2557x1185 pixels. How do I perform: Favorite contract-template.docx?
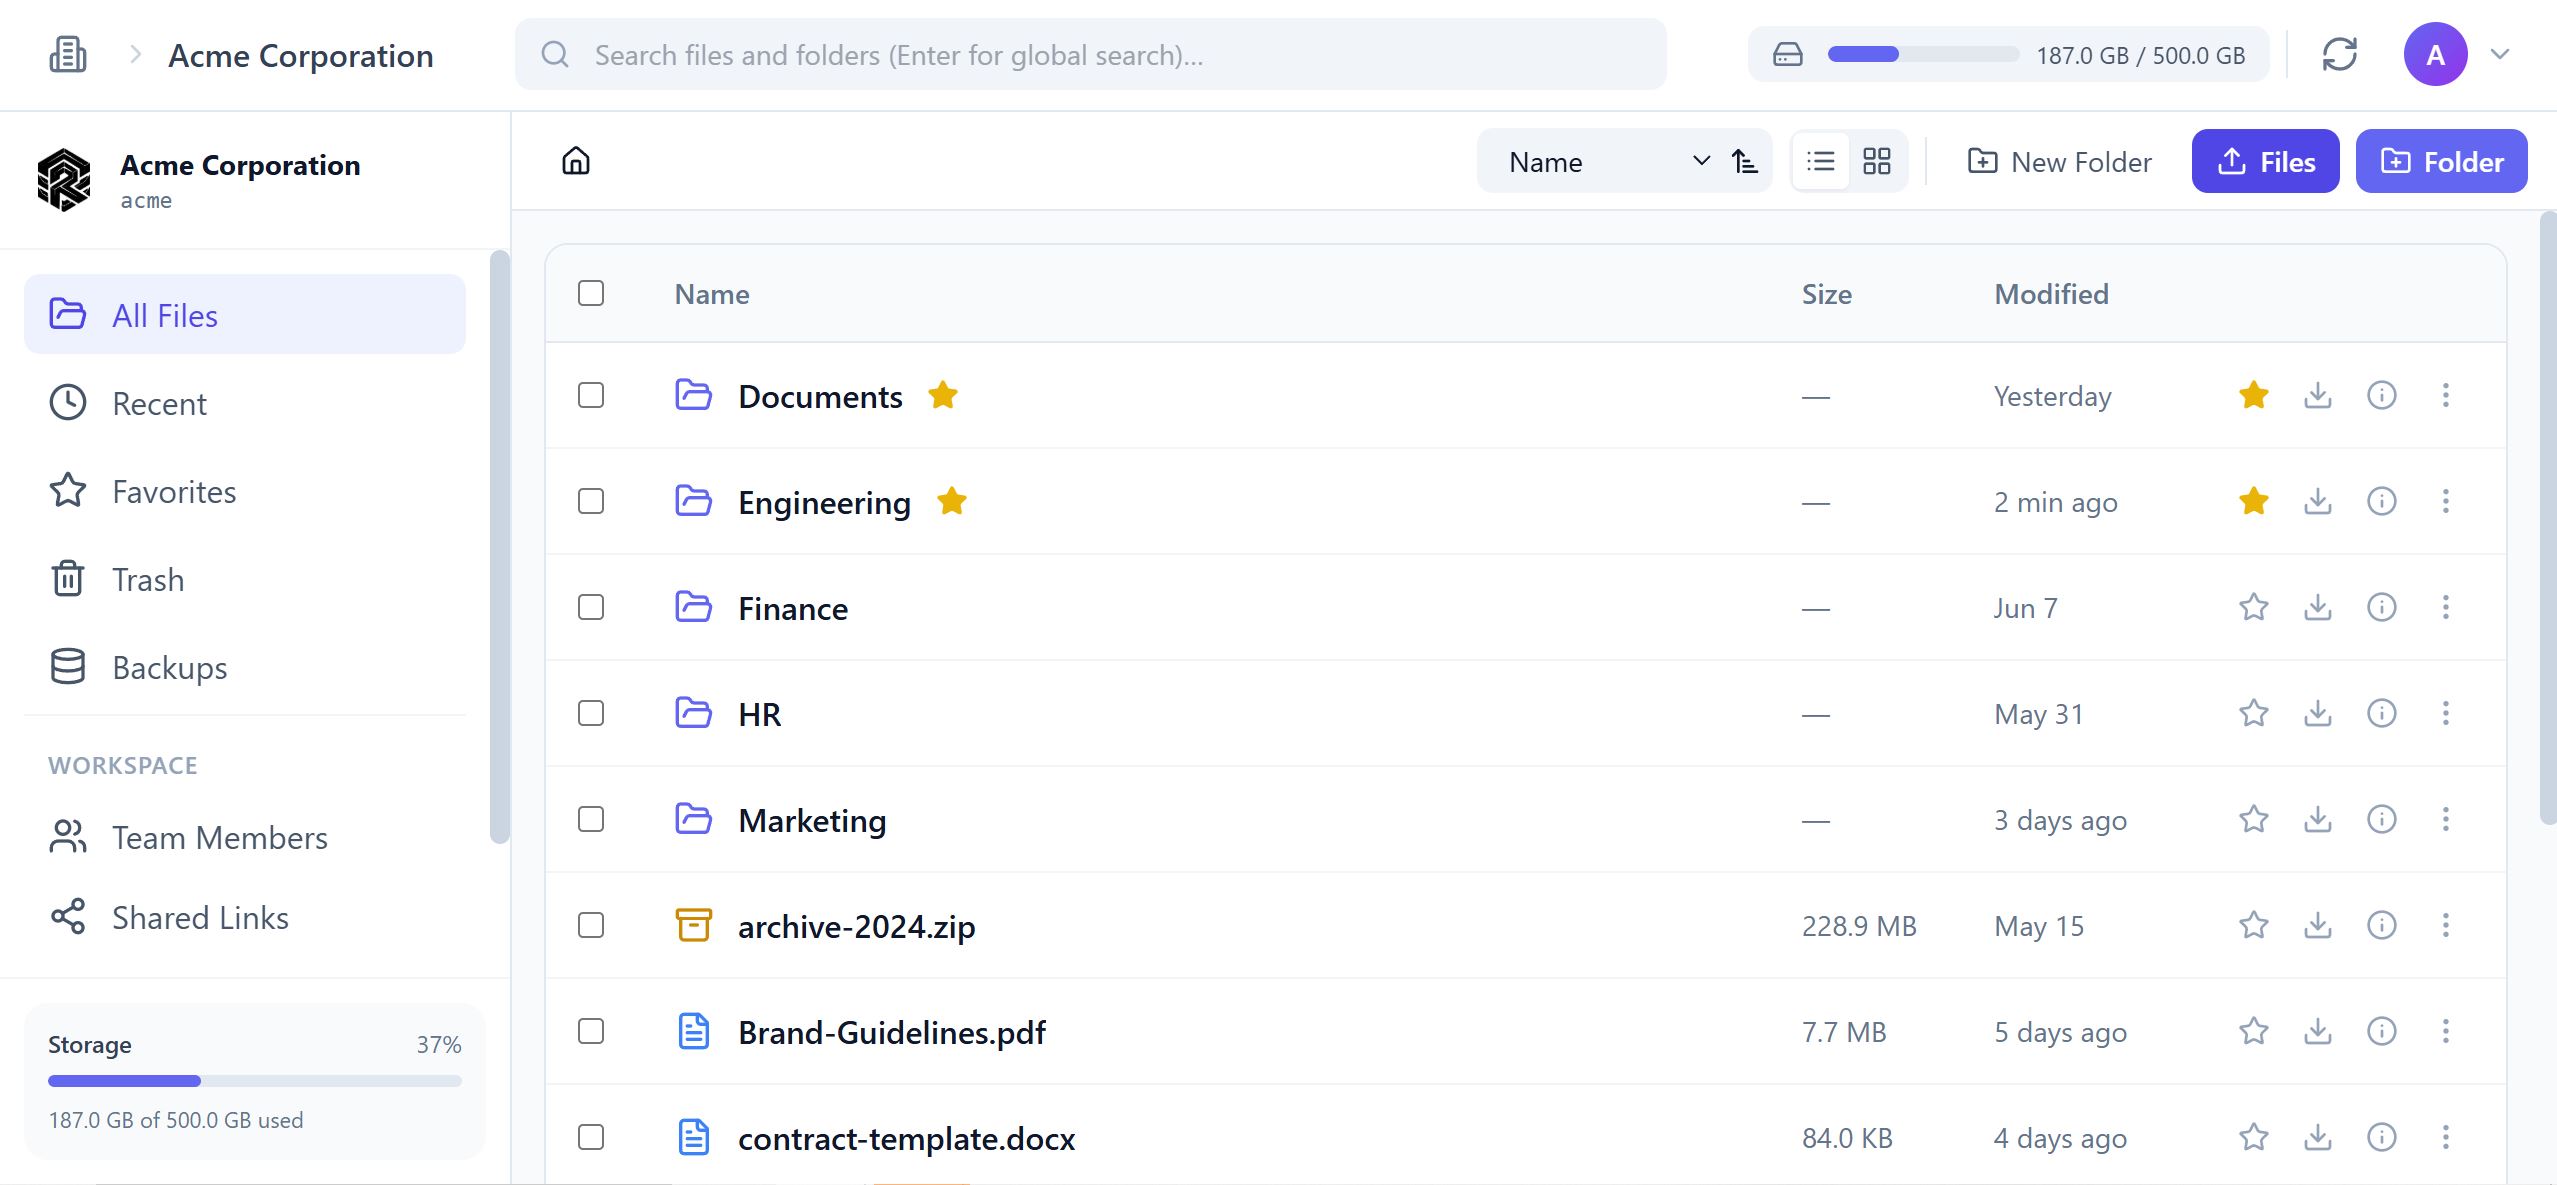coord(2253,1137)
